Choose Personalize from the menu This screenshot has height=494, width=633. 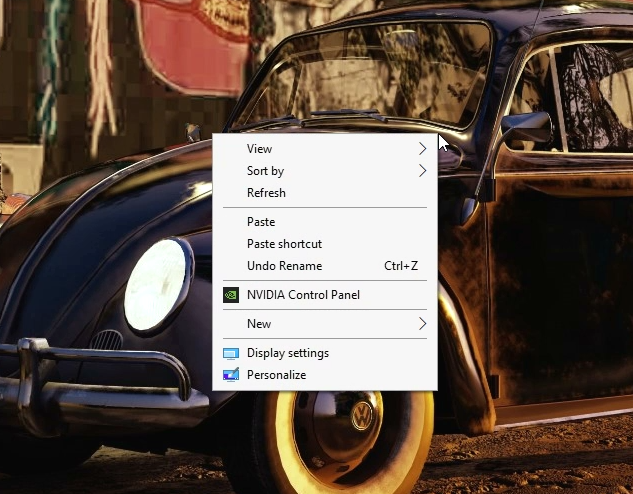(x=325, y=375)
